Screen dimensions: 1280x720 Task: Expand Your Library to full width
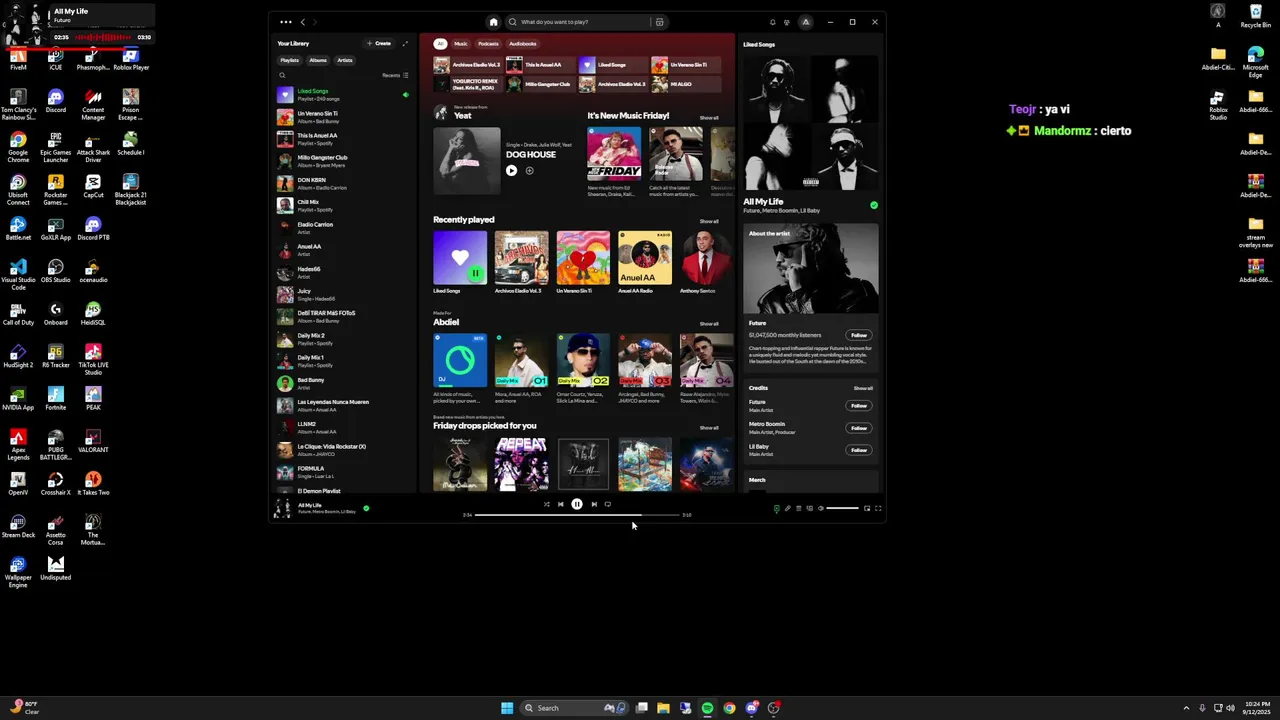(x=405, y=44)
